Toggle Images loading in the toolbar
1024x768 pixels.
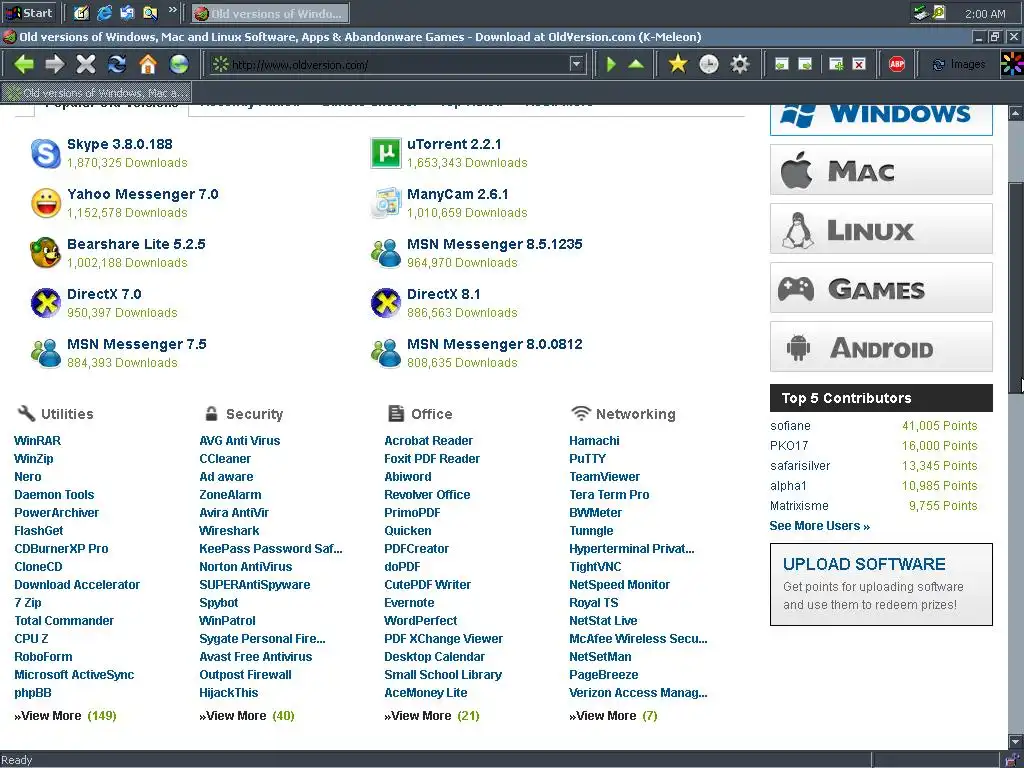tap(958, 64)
